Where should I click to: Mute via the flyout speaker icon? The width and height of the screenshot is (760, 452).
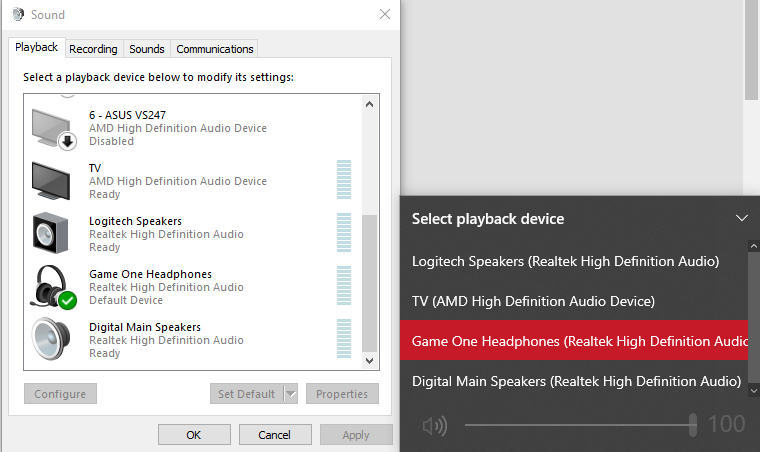click(x=435, y=425)
